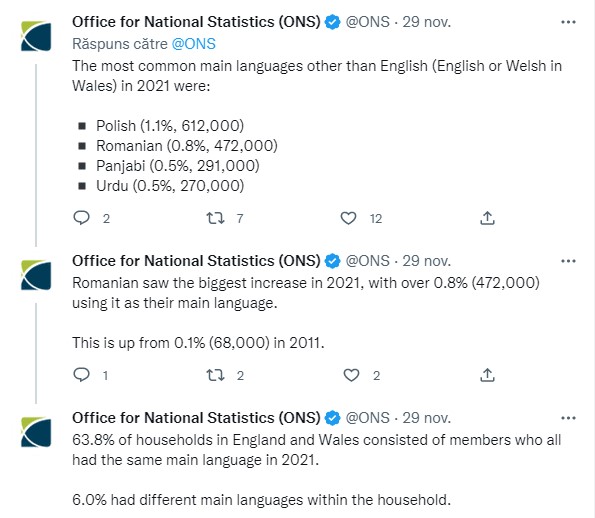This screenshot has width=595, height=518.
Task: Open more options on Romanian increase tweet
Action: click(568, 261)
